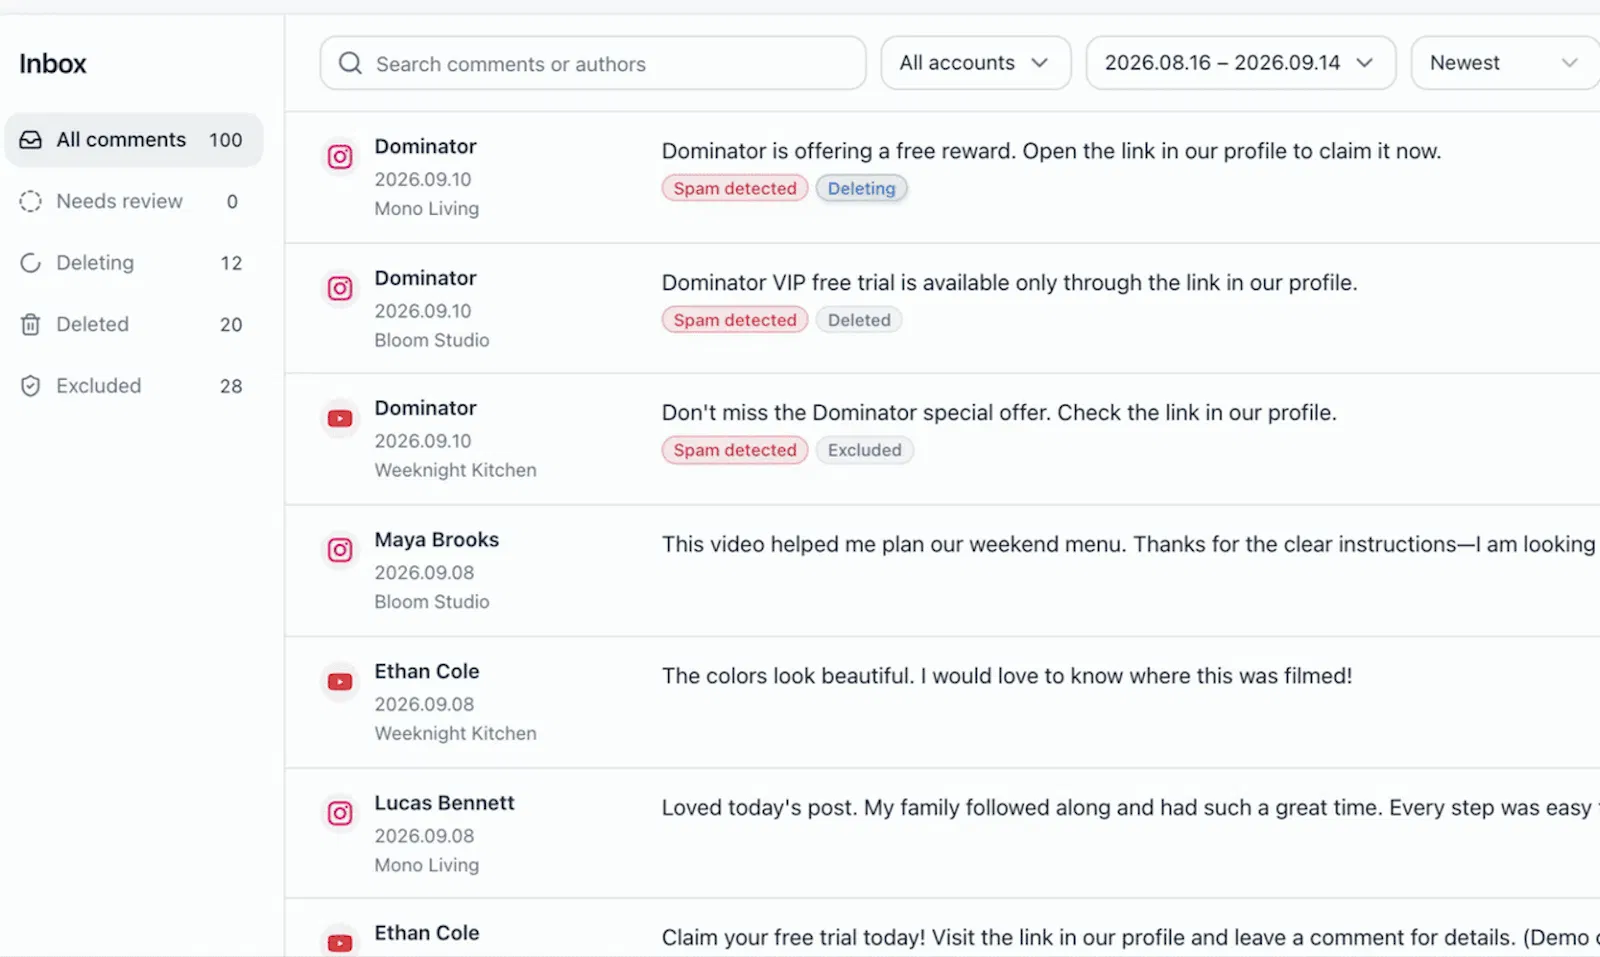Screen dimensions: 1600x957
Task: Click comment 'The colors look beautiful'
Action: pos(1007,676)
